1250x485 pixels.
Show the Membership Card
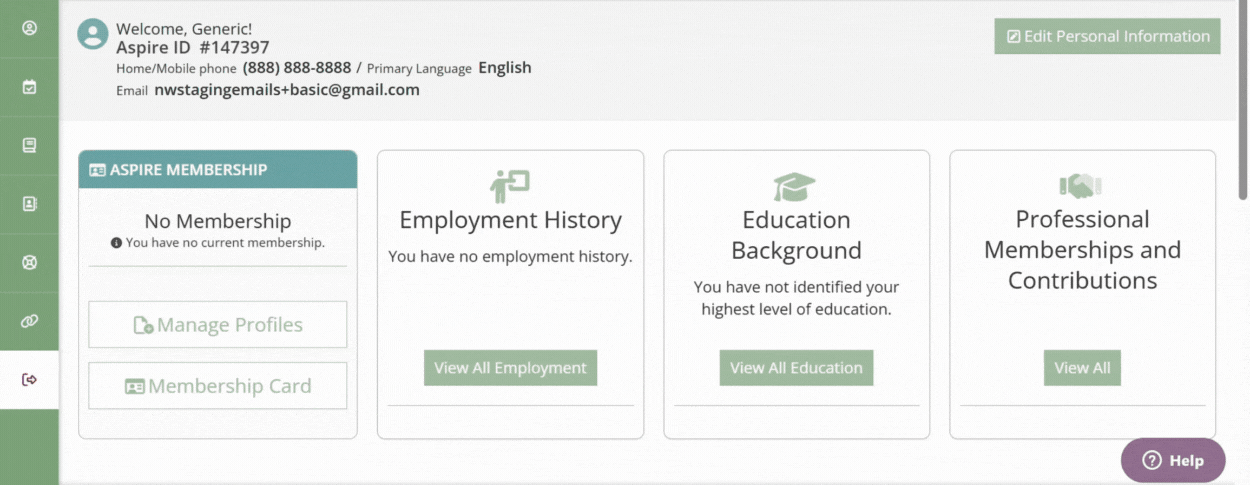(x=218, y=386)
